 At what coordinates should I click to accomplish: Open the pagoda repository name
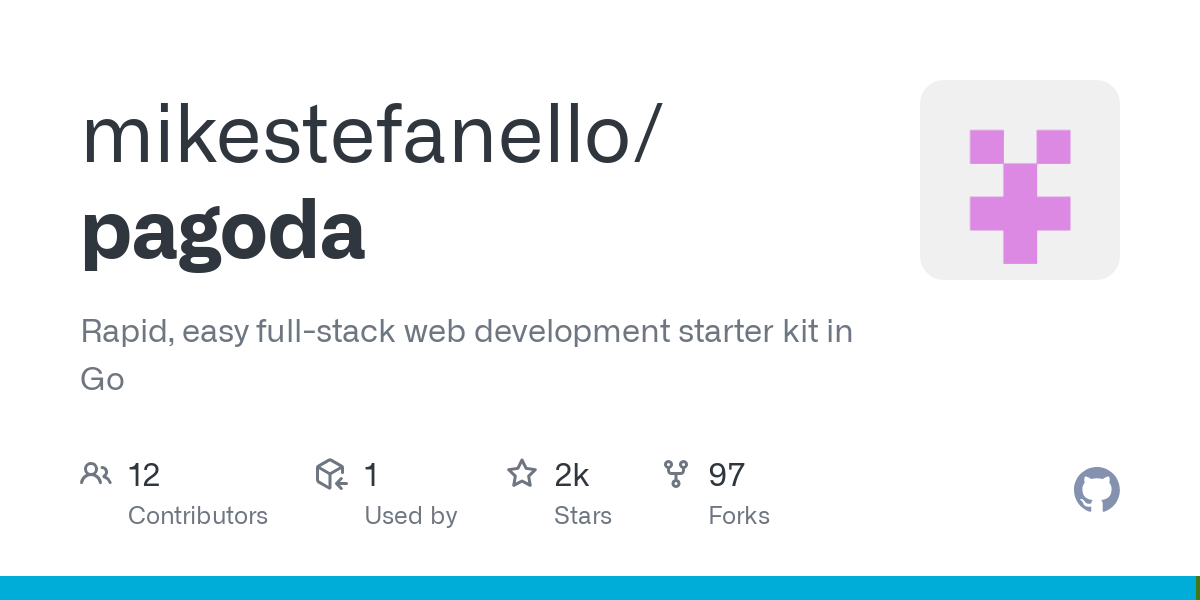pyautogui.click(x=222, y=230)
